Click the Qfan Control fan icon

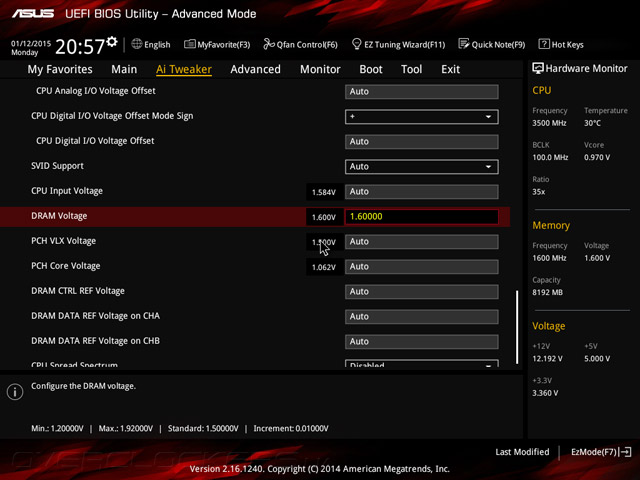pyautogui.click(x=269, y=44)
